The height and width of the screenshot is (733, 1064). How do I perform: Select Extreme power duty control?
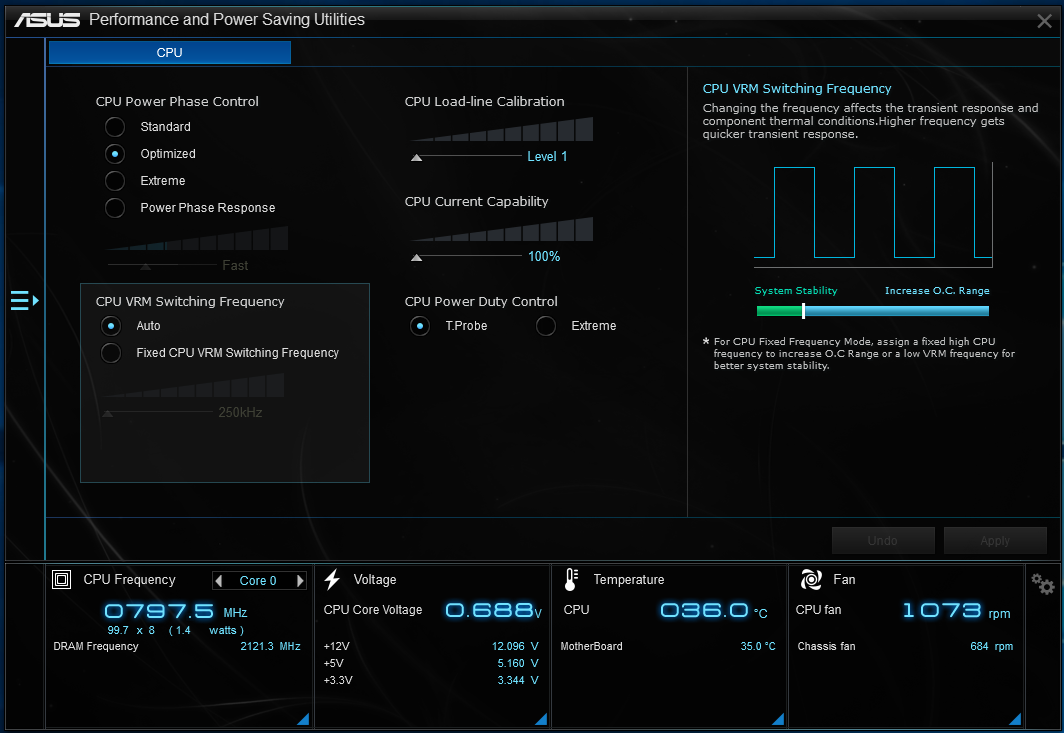click(x=546, y=326)
